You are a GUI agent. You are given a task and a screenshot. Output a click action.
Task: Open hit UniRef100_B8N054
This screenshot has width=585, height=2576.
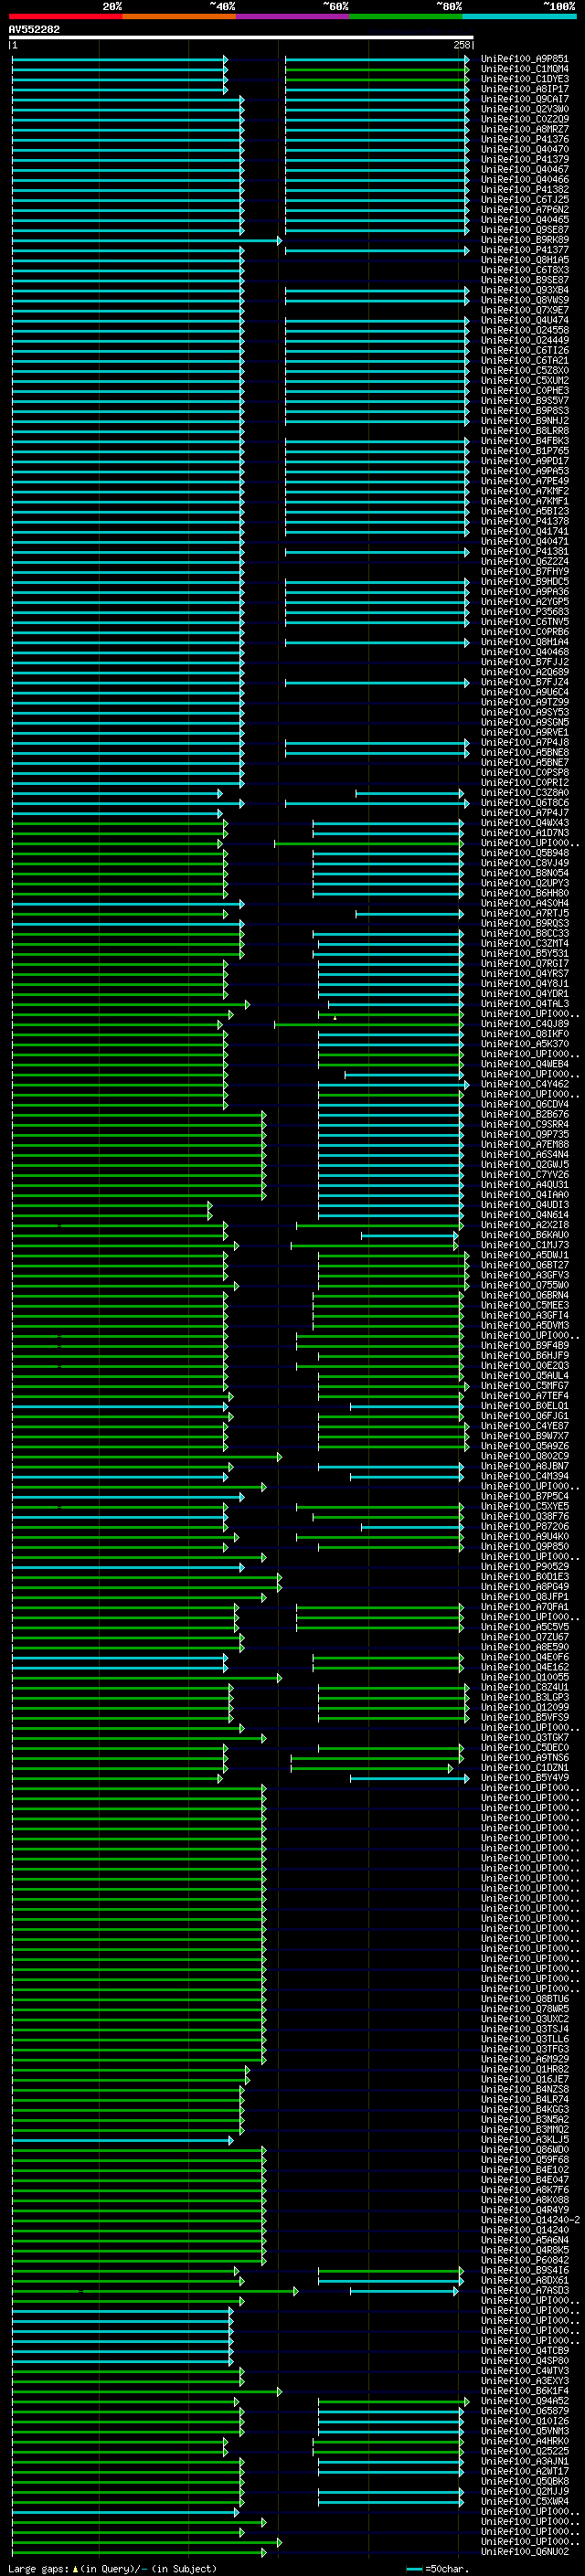524,873
